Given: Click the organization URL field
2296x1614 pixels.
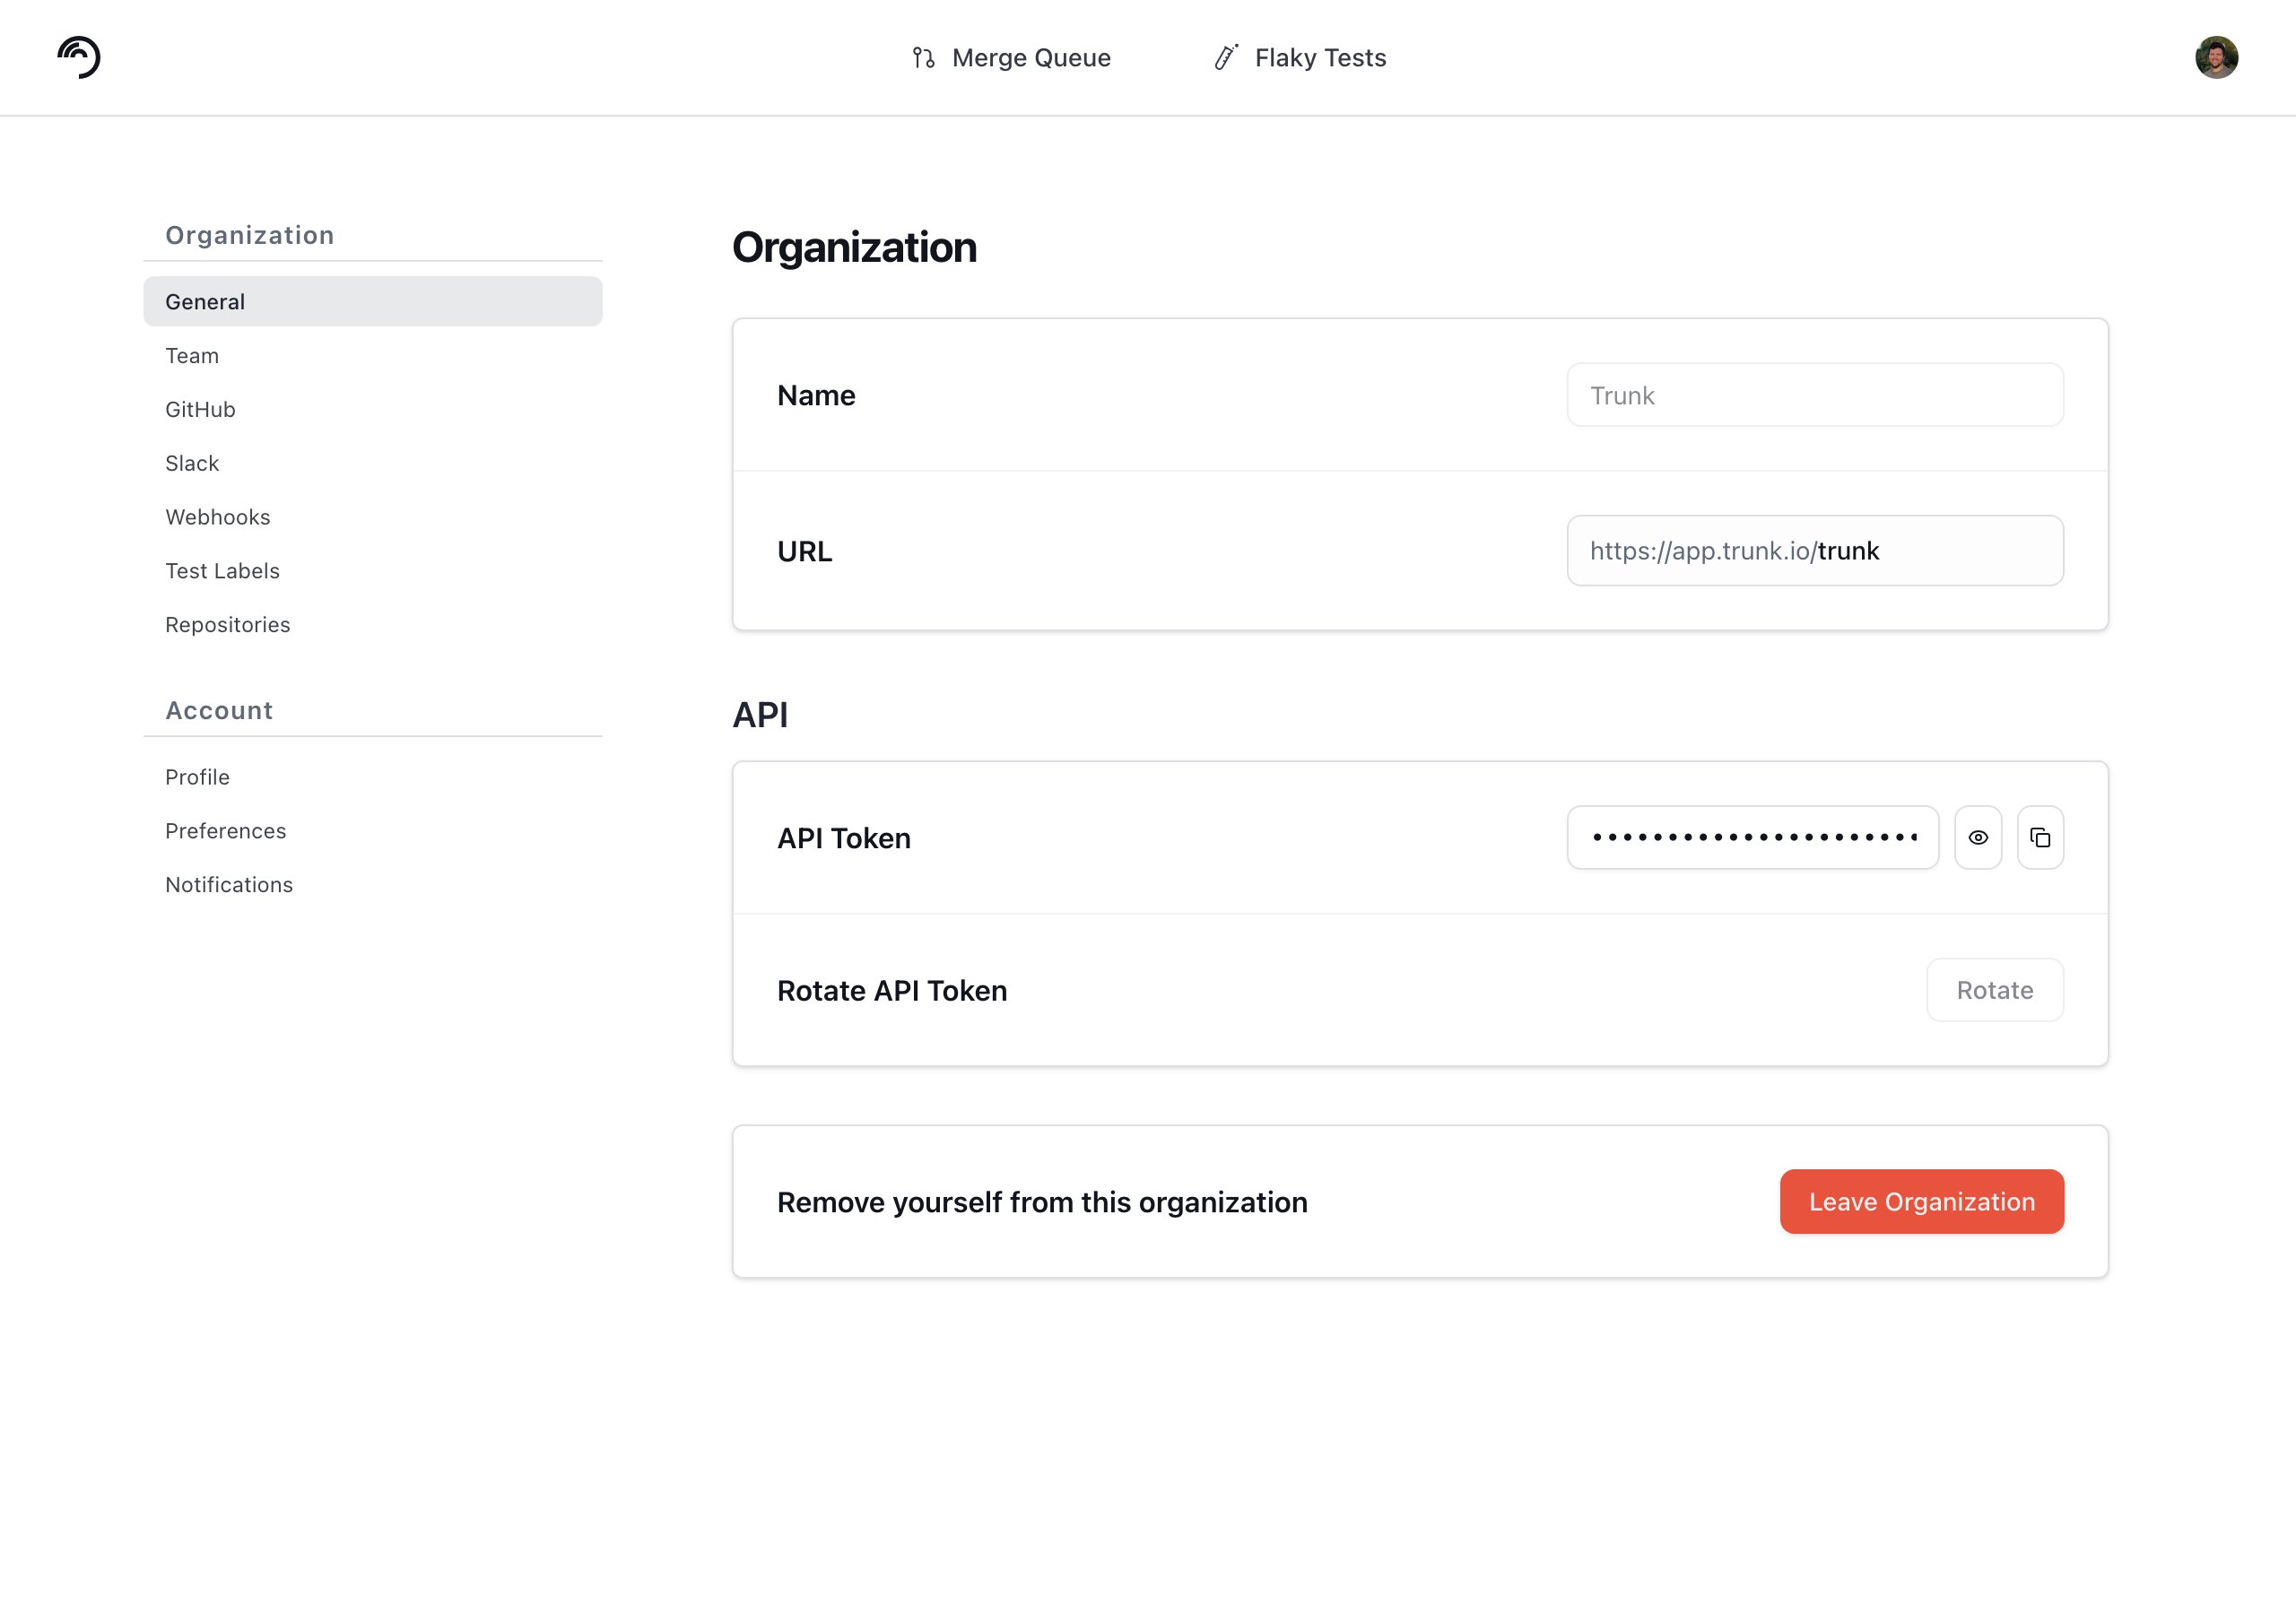Looking at the screenshot, I should [1815, 551].
